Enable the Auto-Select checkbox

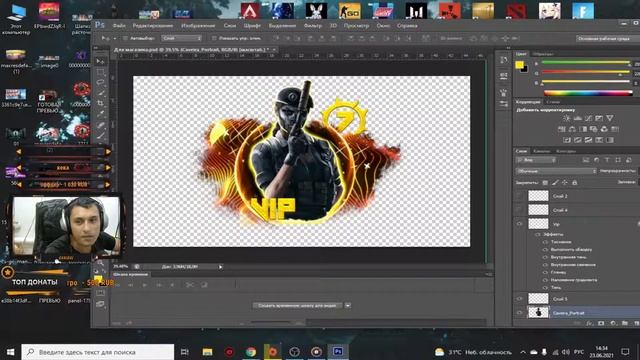point(126,38)
